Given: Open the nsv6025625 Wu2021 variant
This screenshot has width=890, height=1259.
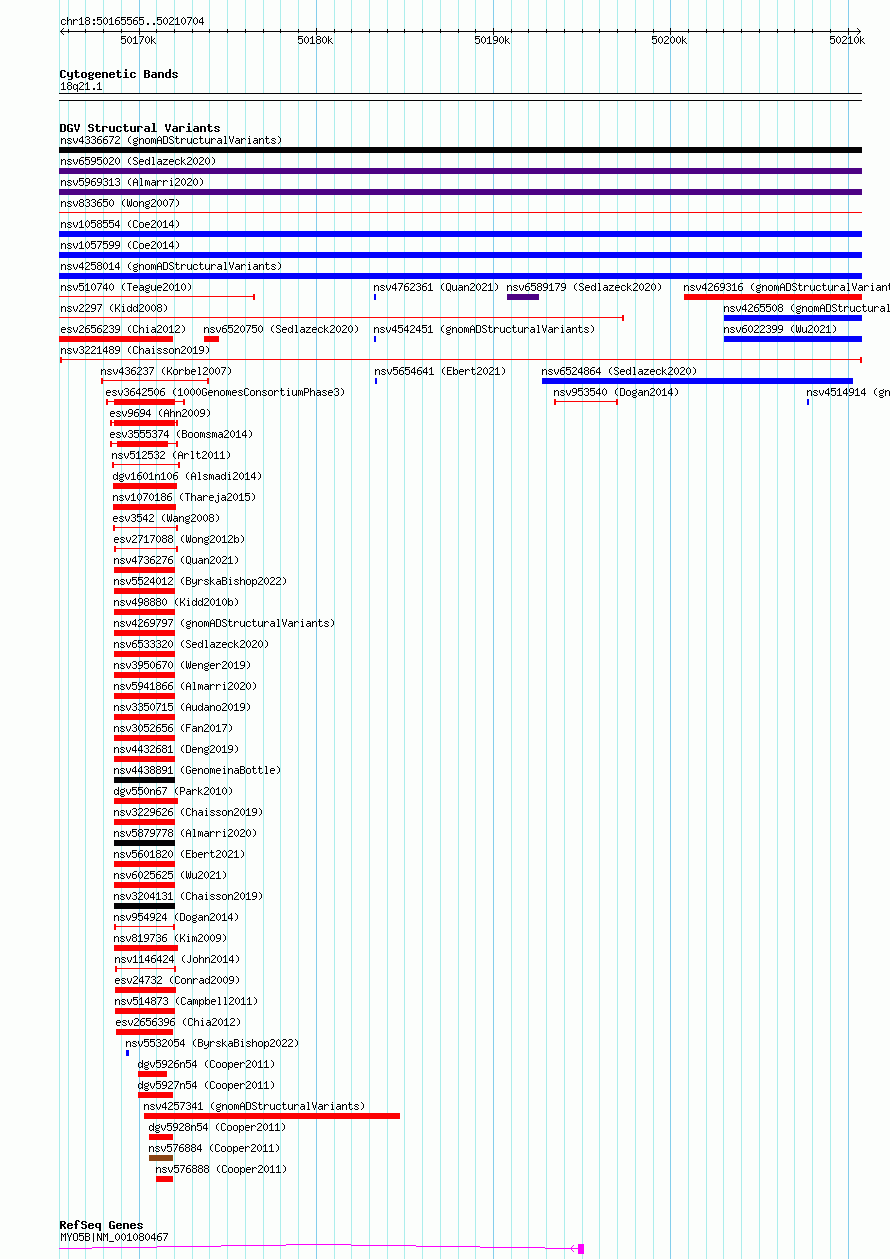Looking at the screenshot, I should [x=170, y=875].
